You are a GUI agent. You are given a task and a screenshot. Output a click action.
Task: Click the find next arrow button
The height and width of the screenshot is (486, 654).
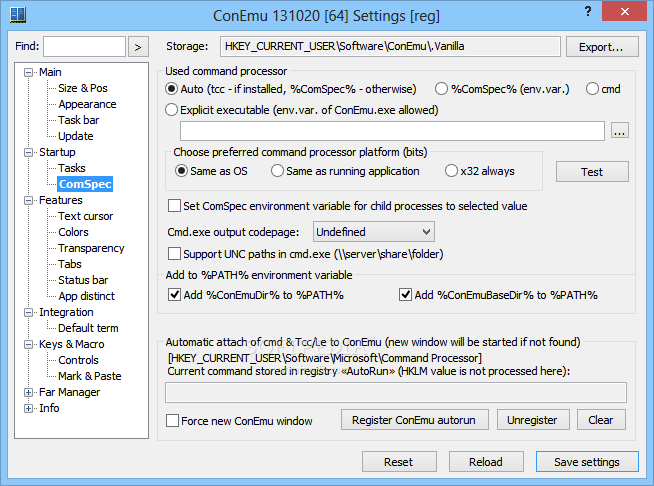(x=138, y=47)
